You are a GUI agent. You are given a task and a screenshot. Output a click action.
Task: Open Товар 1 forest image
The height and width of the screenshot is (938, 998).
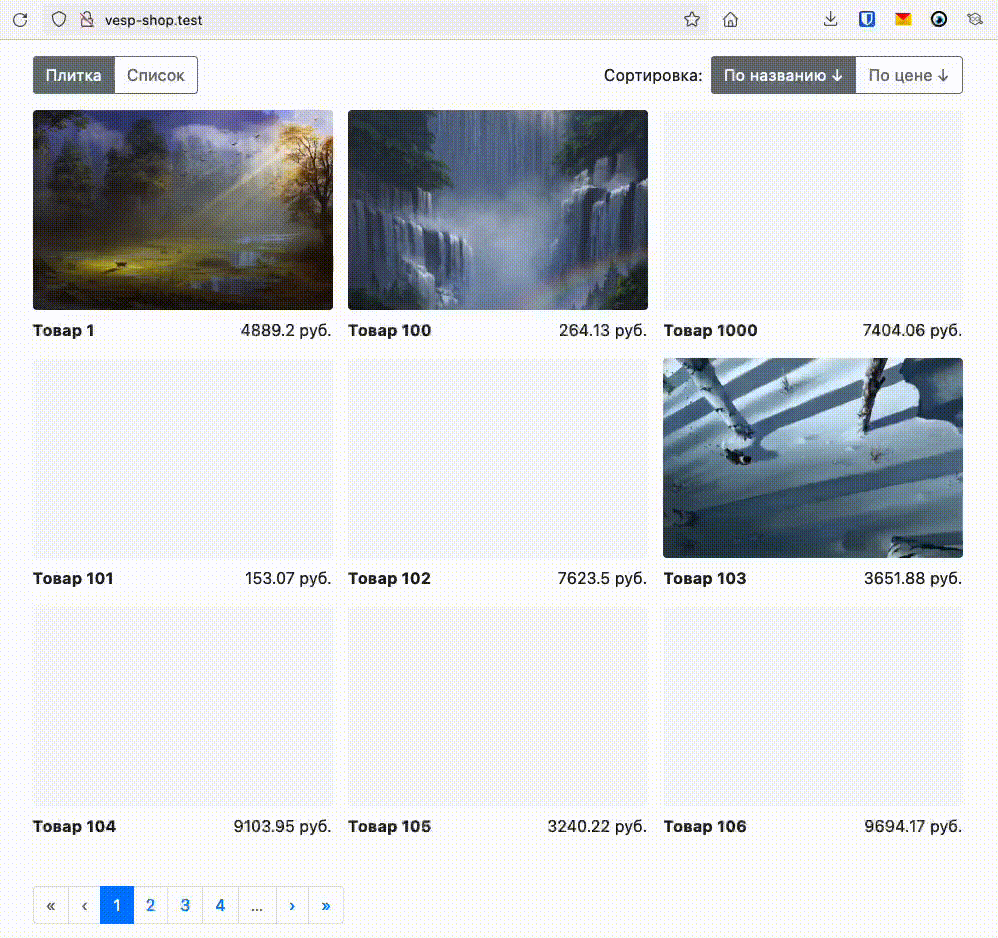(x=183, y=210)
